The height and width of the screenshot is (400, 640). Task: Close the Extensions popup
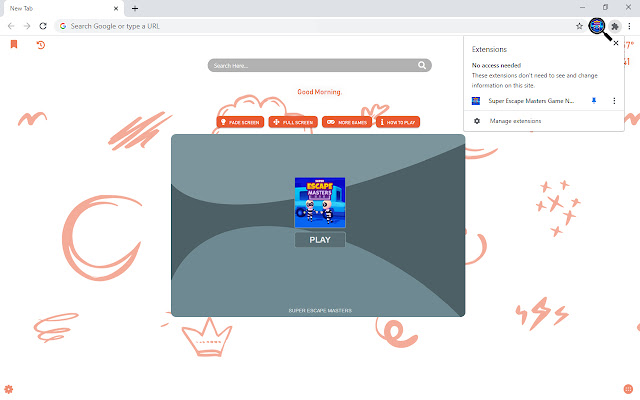[616, 43]
